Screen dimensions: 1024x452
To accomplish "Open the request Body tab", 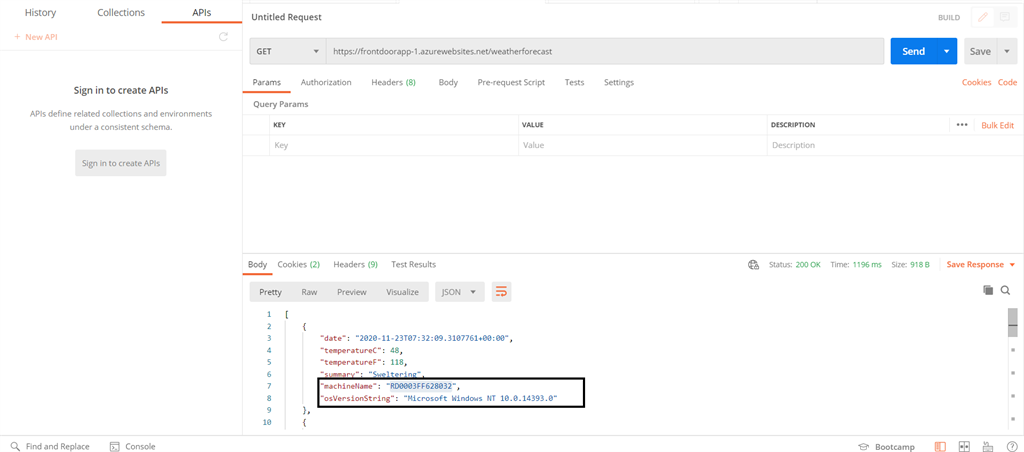I will click(448, 82).
